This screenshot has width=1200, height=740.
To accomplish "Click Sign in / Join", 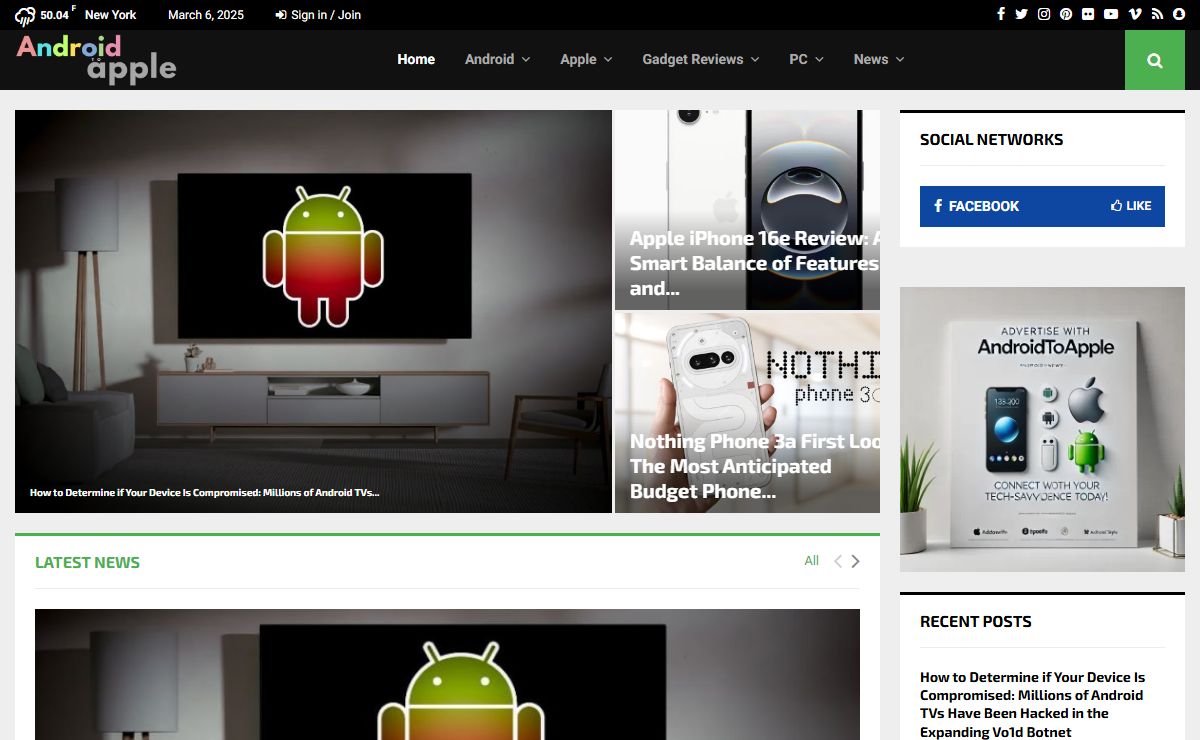I will click(x=318, y=15).
